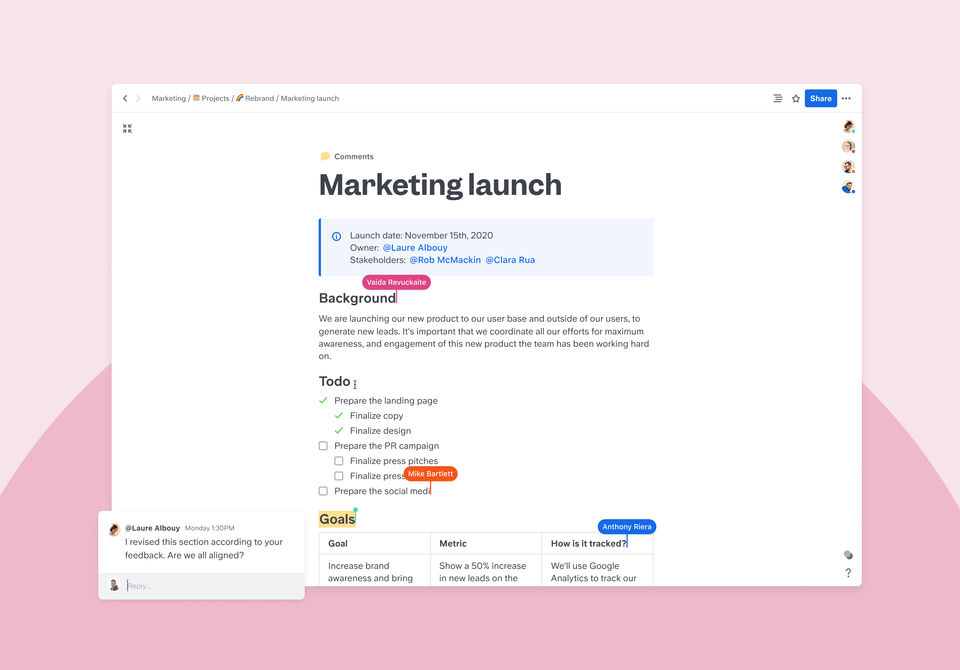Open the @Clara Rua mention
Screen dimensions: 960x670
[x=510, y=260]
